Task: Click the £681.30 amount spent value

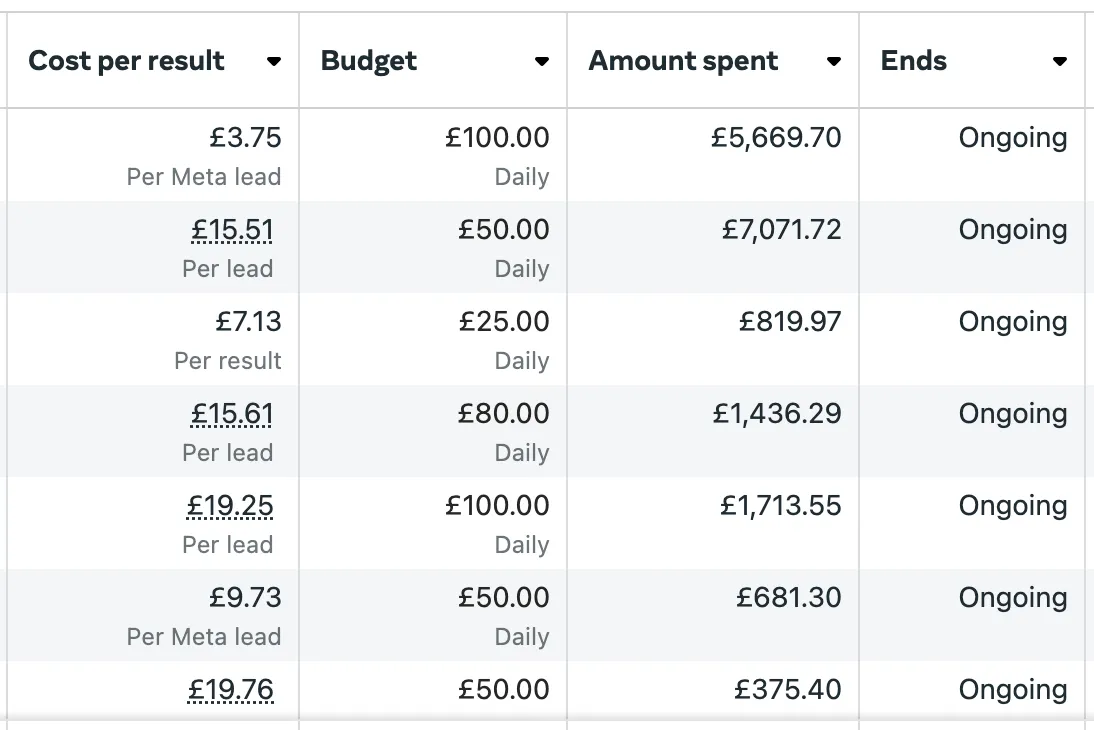Action: point(789,599)
